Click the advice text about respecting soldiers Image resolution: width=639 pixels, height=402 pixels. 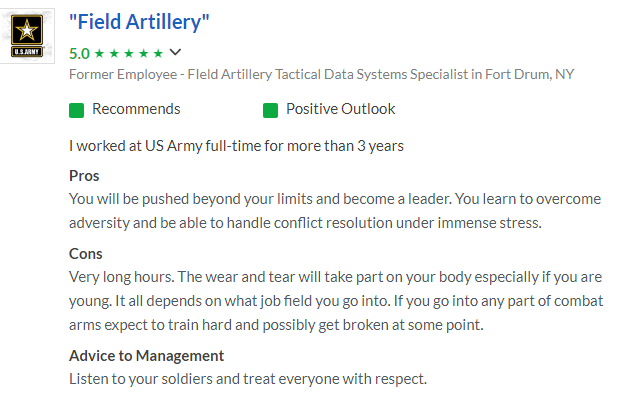coord(247,379)
